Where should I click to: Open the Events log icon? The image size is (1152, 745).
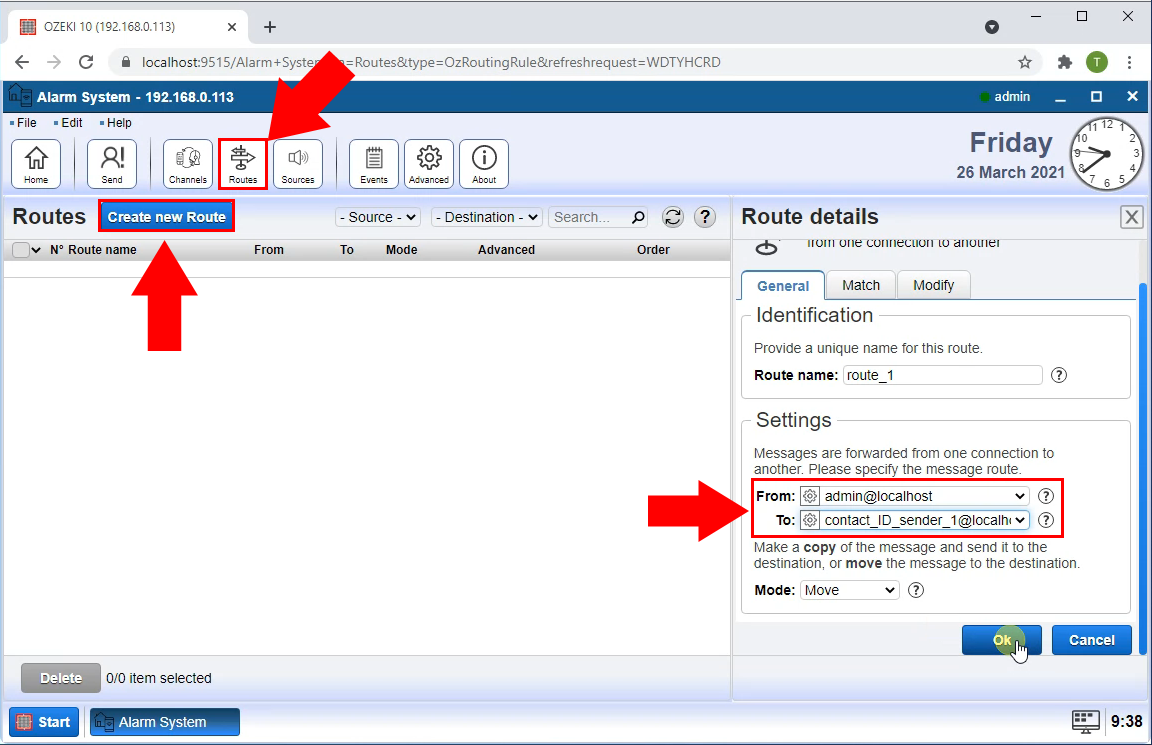[x=373, y=163]
